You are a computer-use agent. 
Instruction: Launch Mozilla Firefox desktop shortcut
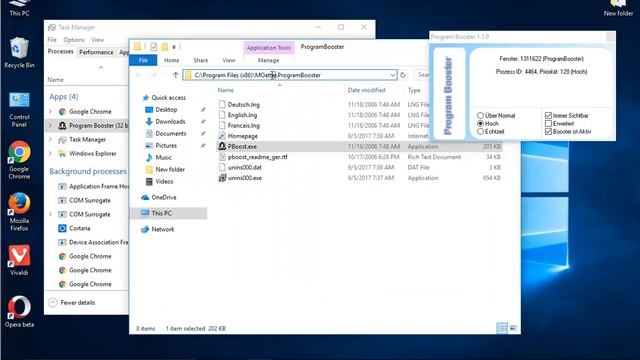pyautogui.click(x=19, y=211)
